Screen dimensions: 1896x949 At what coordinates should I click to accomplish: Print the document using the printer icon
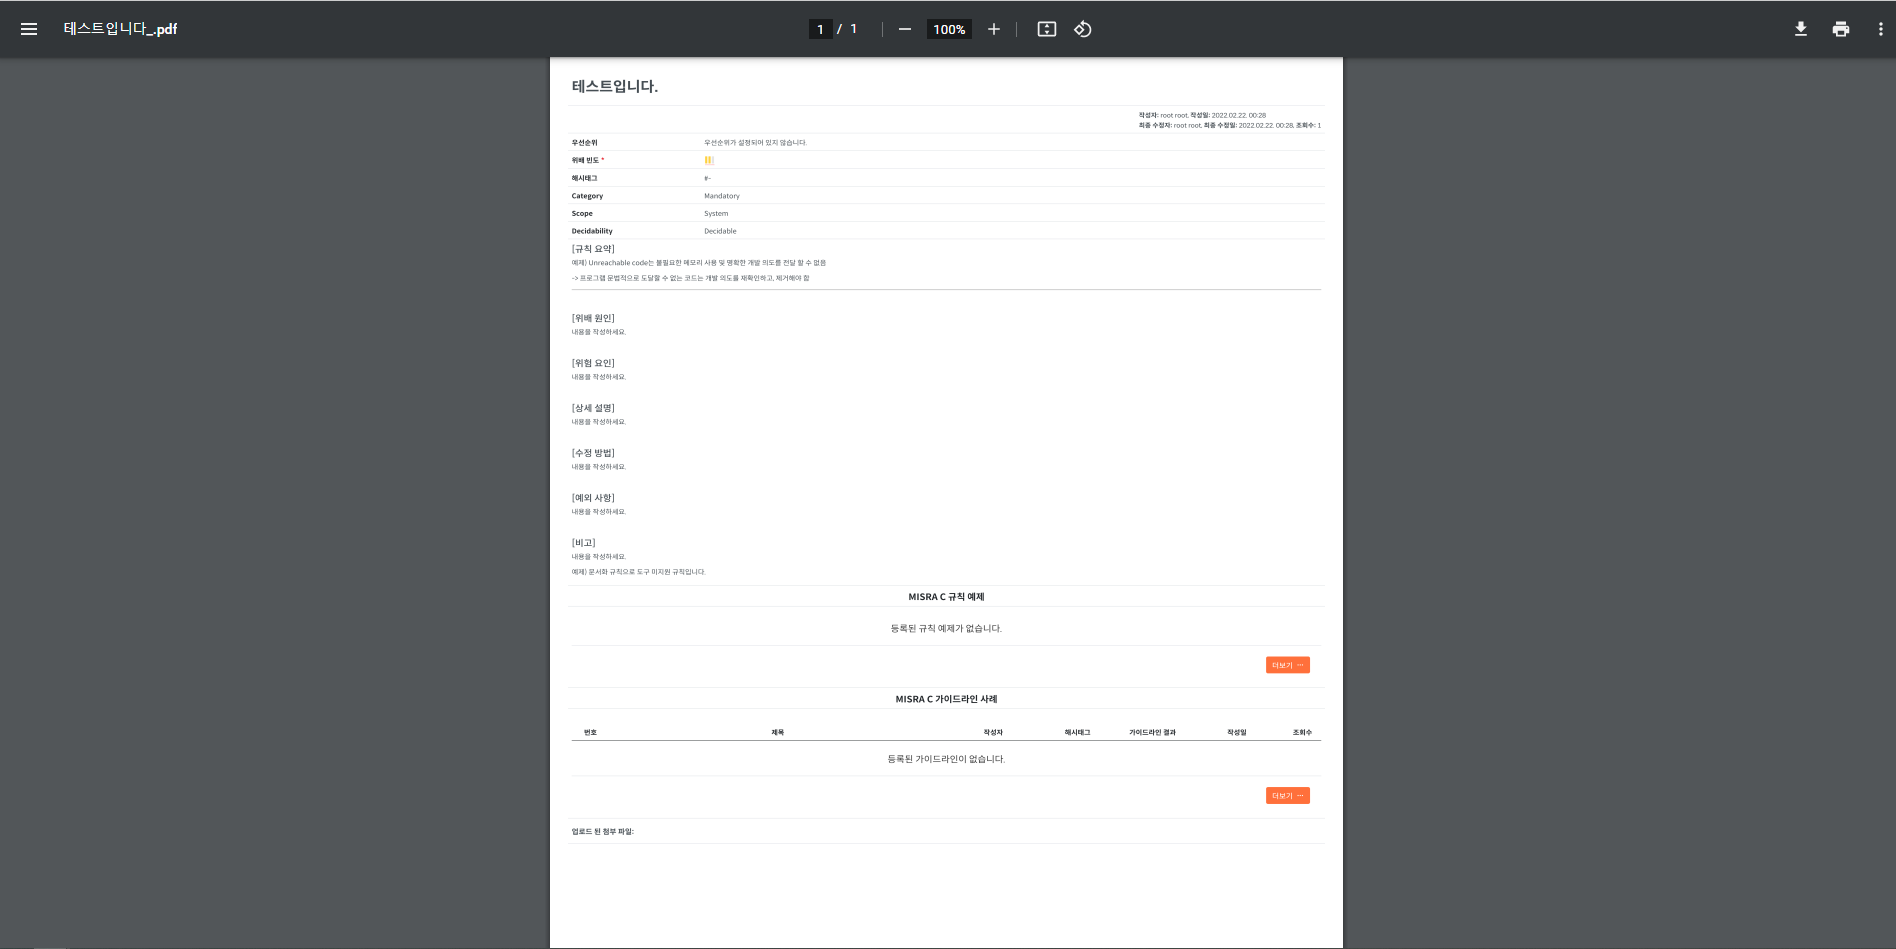[x=1840, y=29]
